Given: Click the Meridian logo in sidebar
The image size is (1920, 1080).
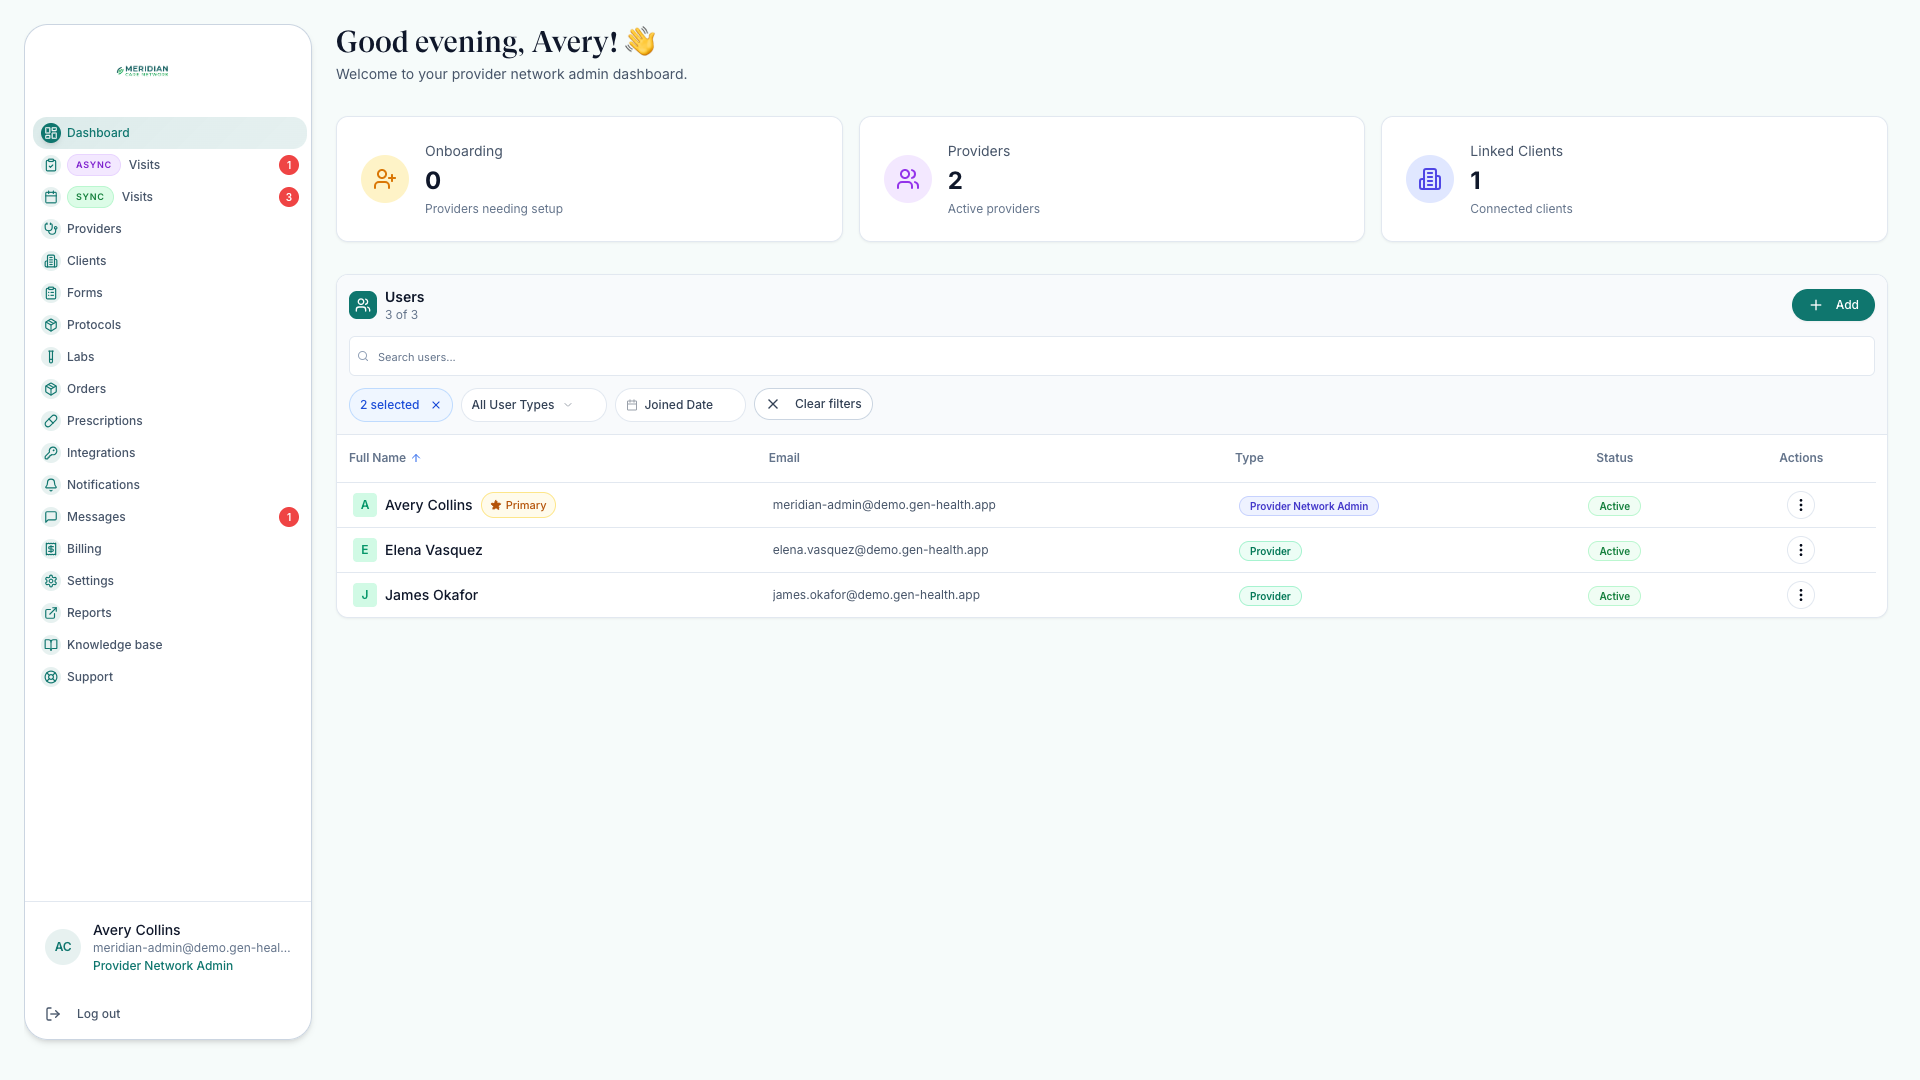Looking at the screenshot, I should (x=143, y=71).
